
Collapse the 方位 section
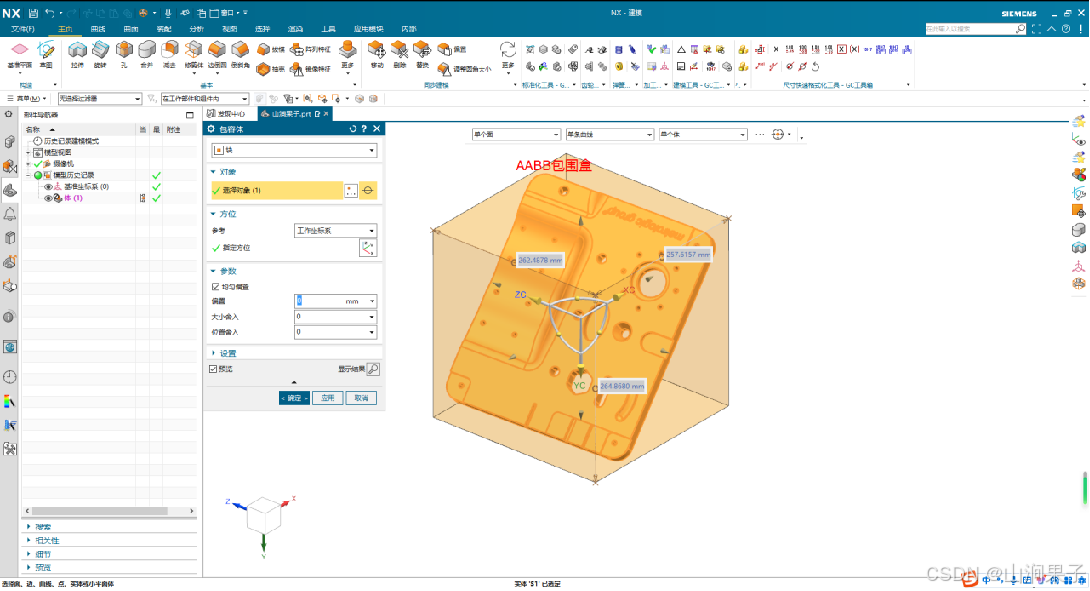click(224, 213)
